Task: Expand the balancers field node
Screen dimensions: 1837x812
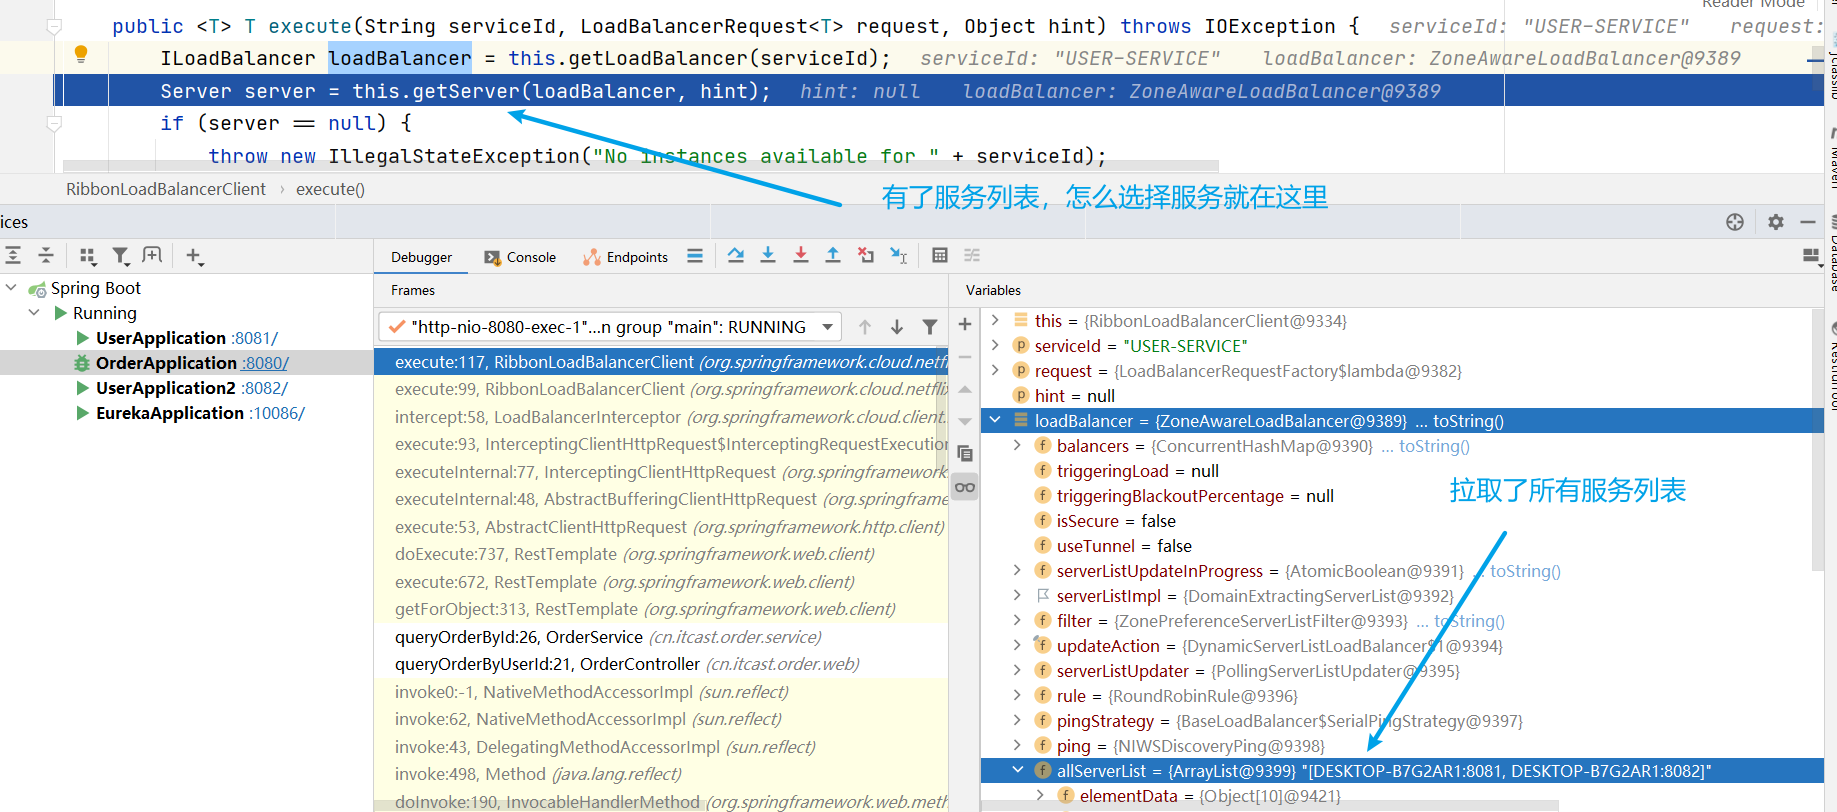Action: pos(1017,446)
